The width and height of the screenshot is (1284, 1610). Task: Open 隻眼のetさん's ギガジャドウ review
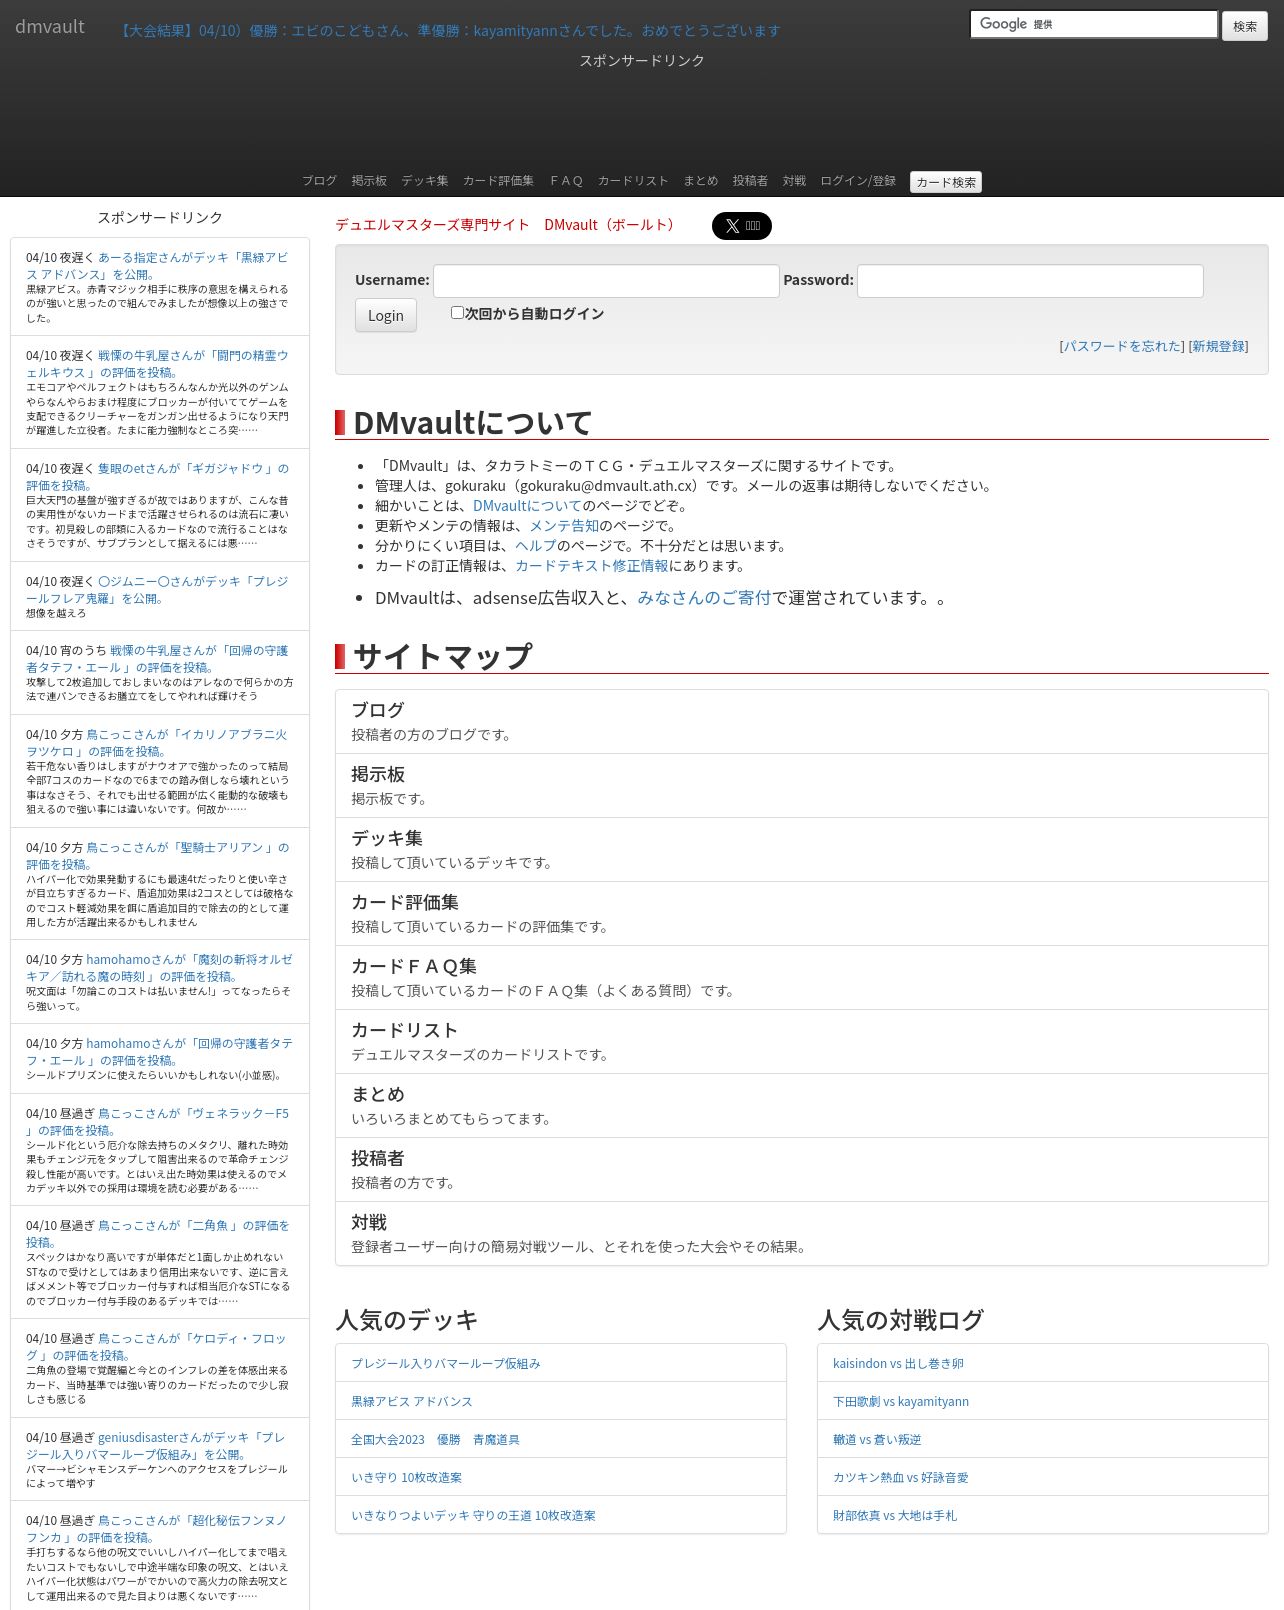pyautogui.click(x=157, y=477)
